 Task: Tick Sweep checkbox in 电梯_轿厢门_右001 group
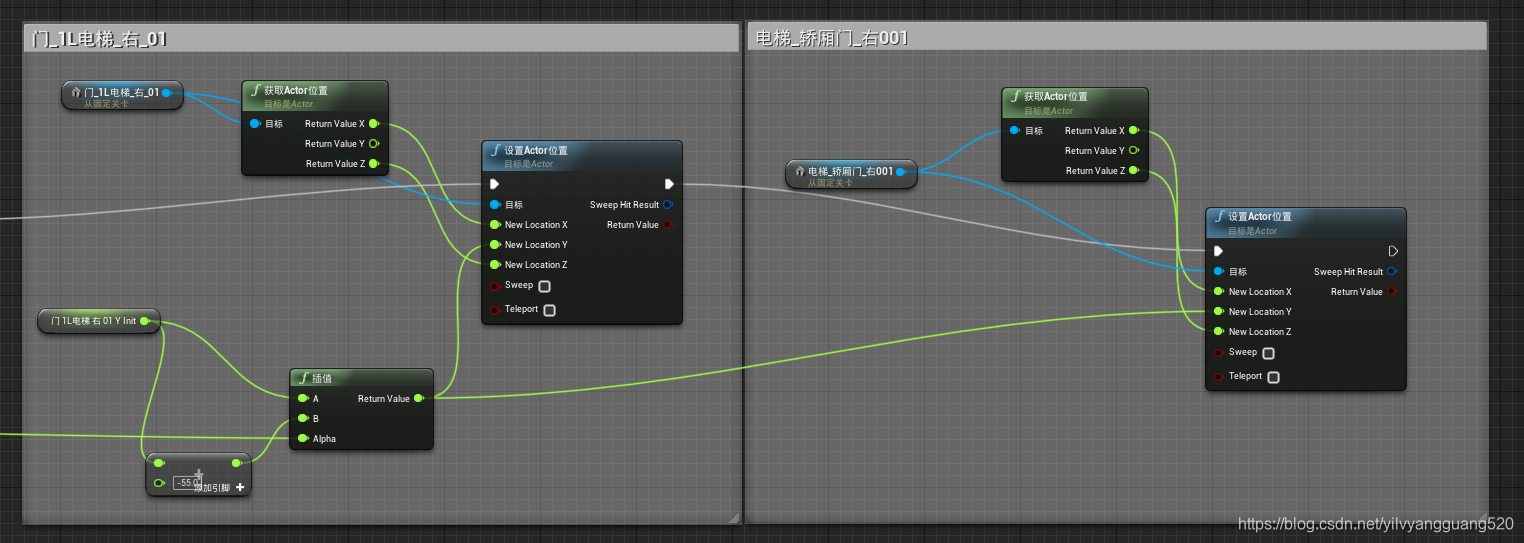[1268, 353]
